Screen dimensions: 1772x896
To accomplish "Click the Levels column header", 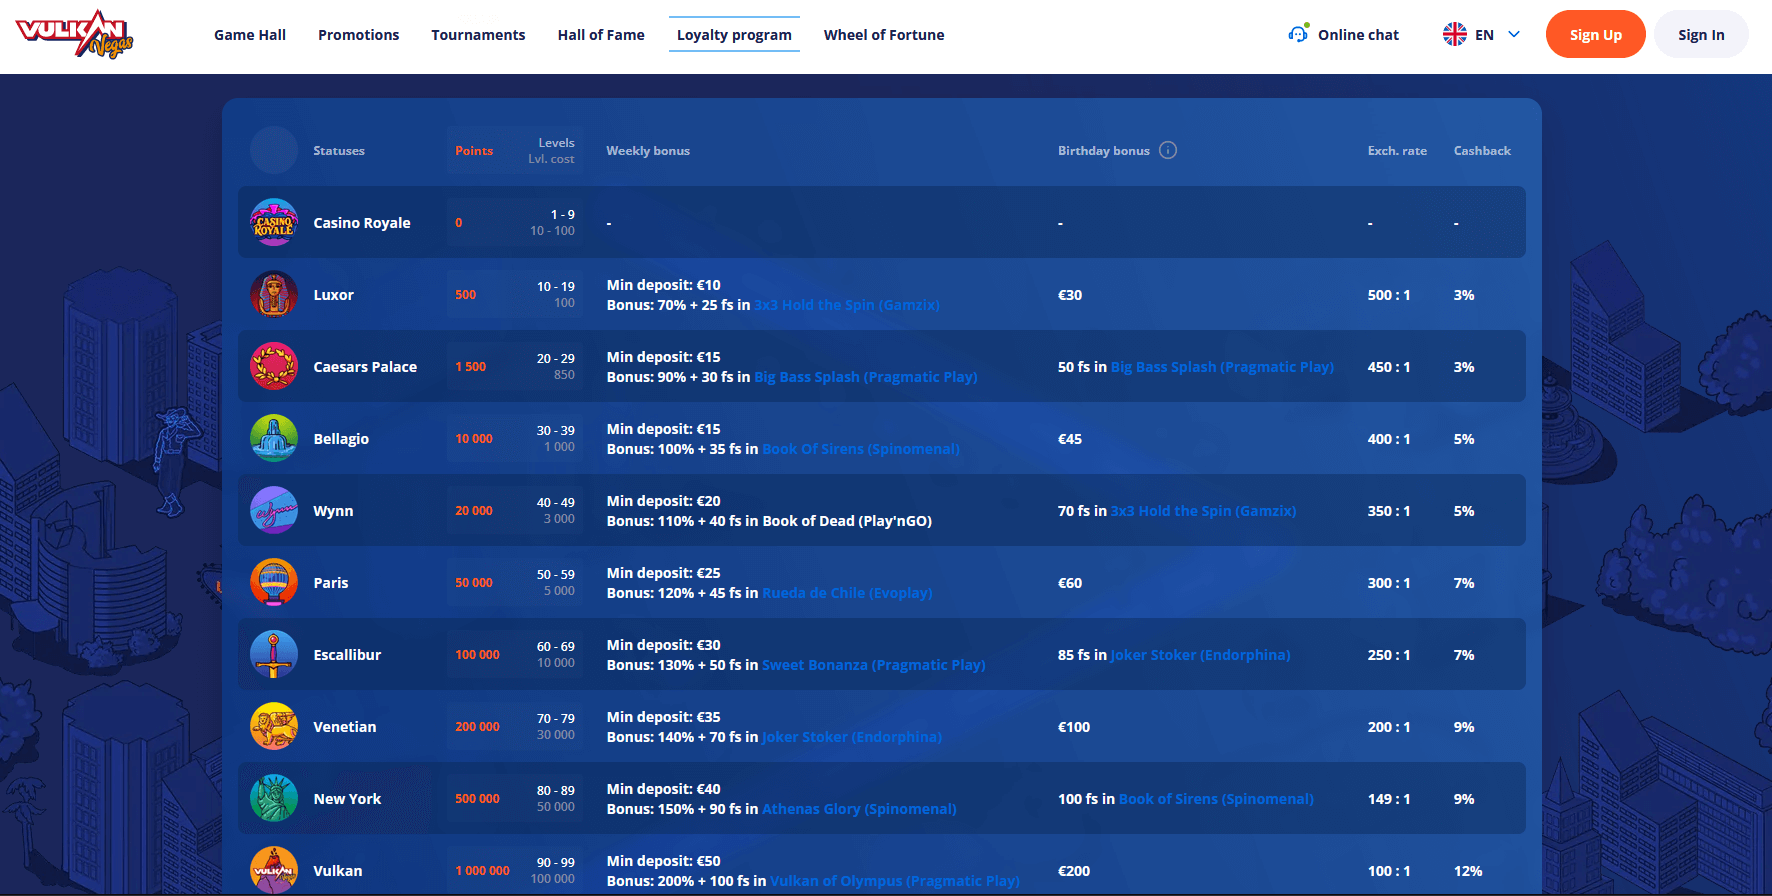I will point(556,143).
